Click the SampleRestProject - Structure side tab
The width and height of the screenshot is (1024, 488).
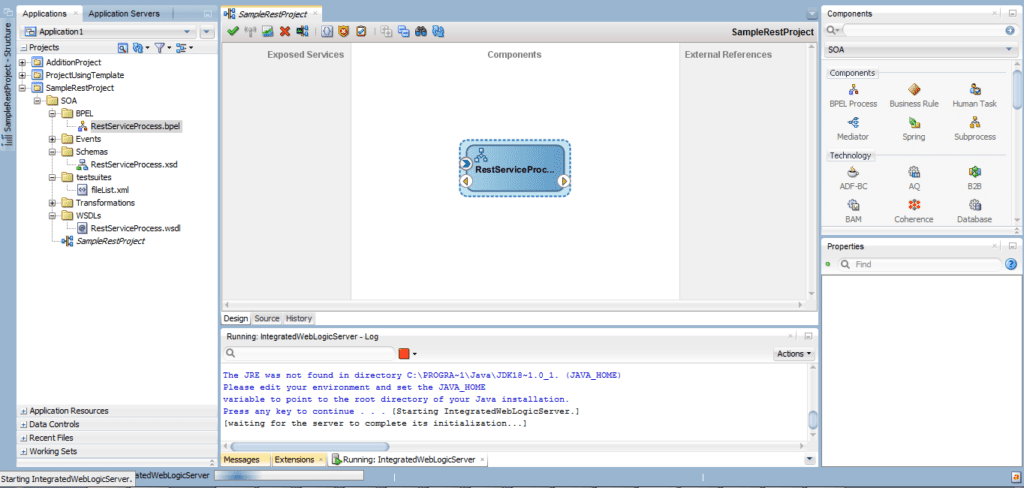point(8,83)
